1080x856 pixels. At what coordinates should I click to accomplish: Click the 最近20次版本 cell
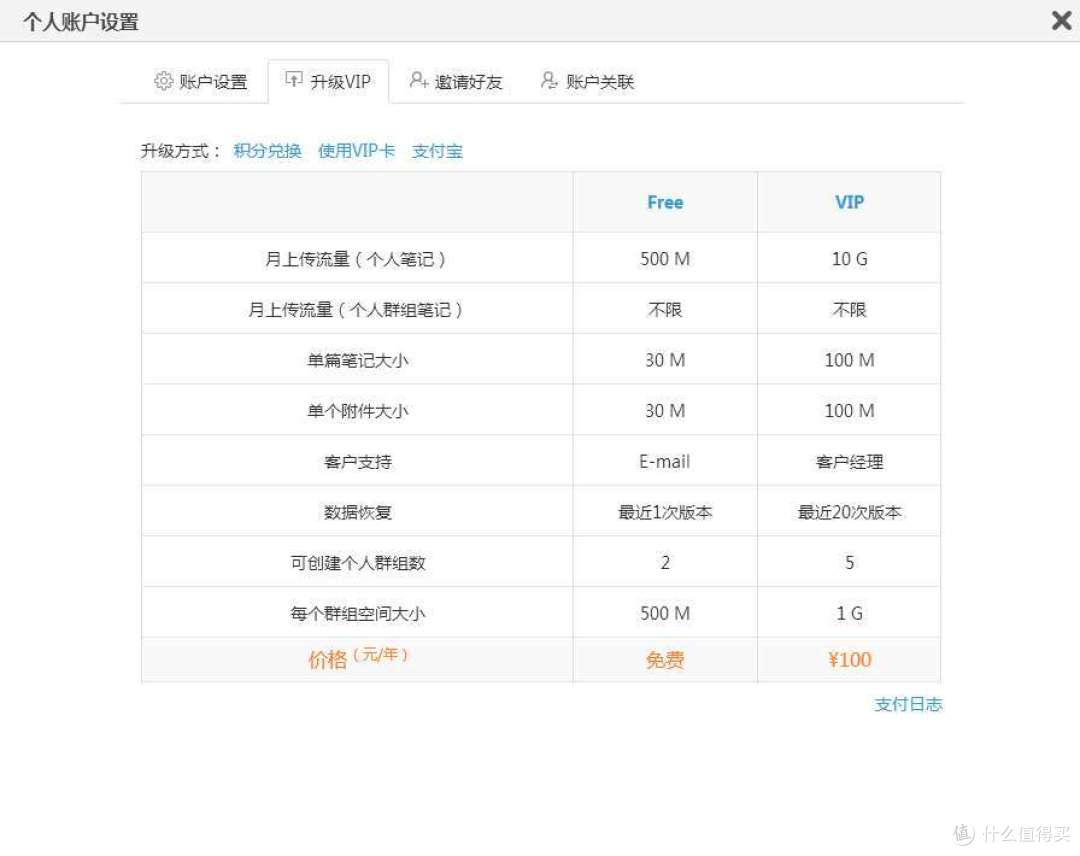[x=849, y=512]
